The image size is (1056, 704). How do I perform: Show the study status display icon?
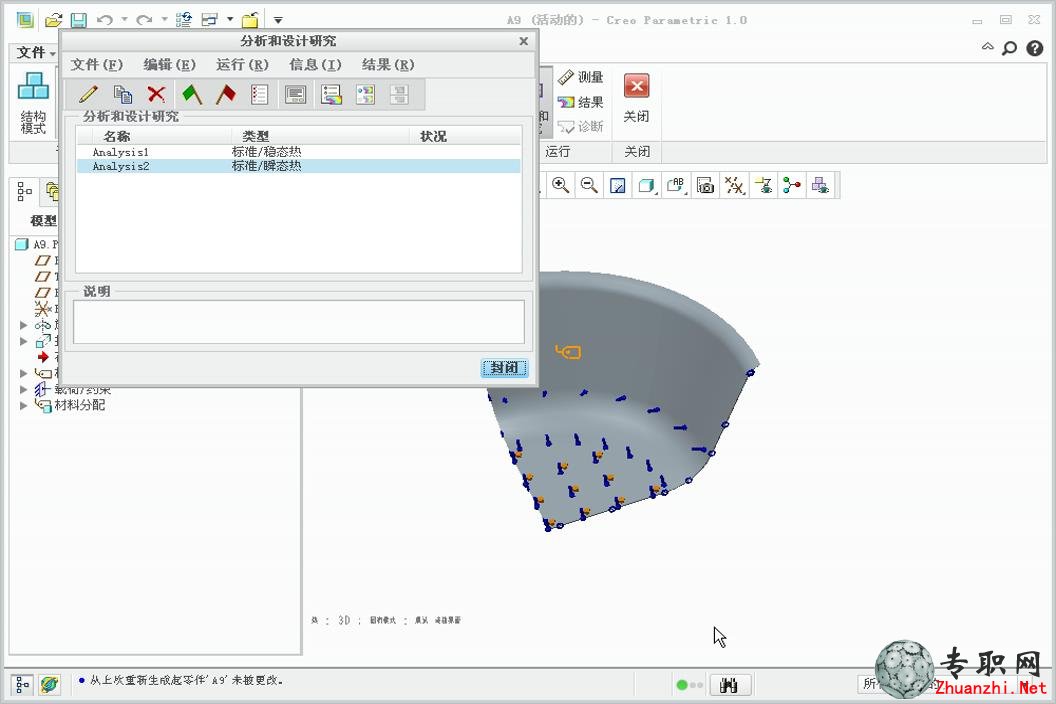point(296,94)
